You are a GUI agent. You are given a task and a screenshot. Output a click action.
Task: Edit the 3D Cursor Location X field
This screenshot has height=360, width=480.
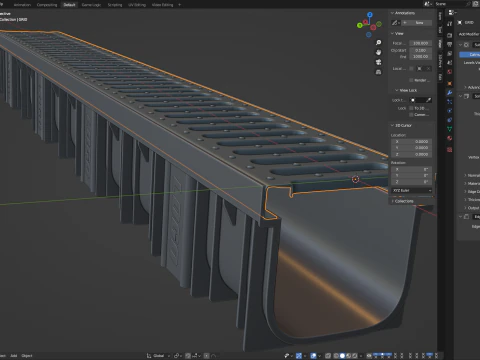click(x=412, y=142)
